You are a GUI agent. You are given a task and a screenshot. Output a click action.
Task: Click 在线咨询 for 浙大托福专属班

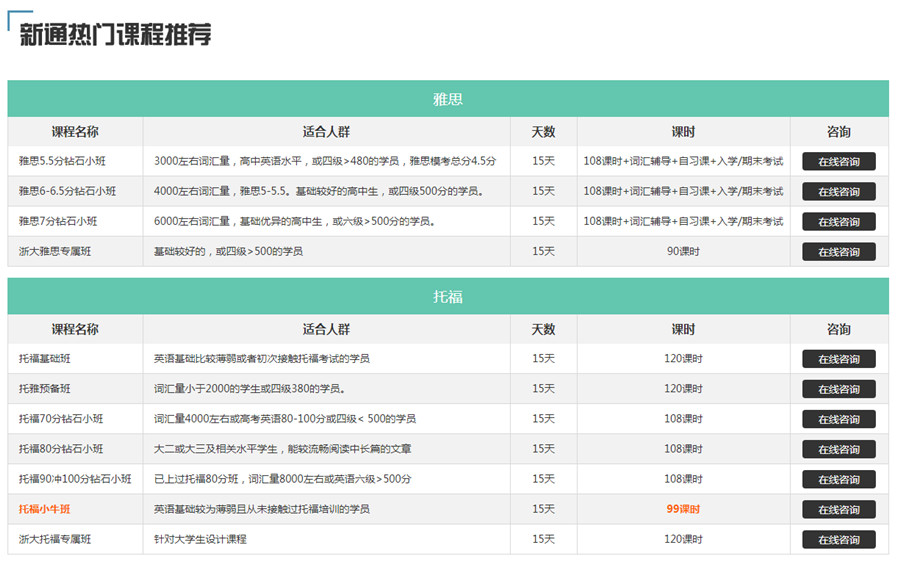click(838, 540)
